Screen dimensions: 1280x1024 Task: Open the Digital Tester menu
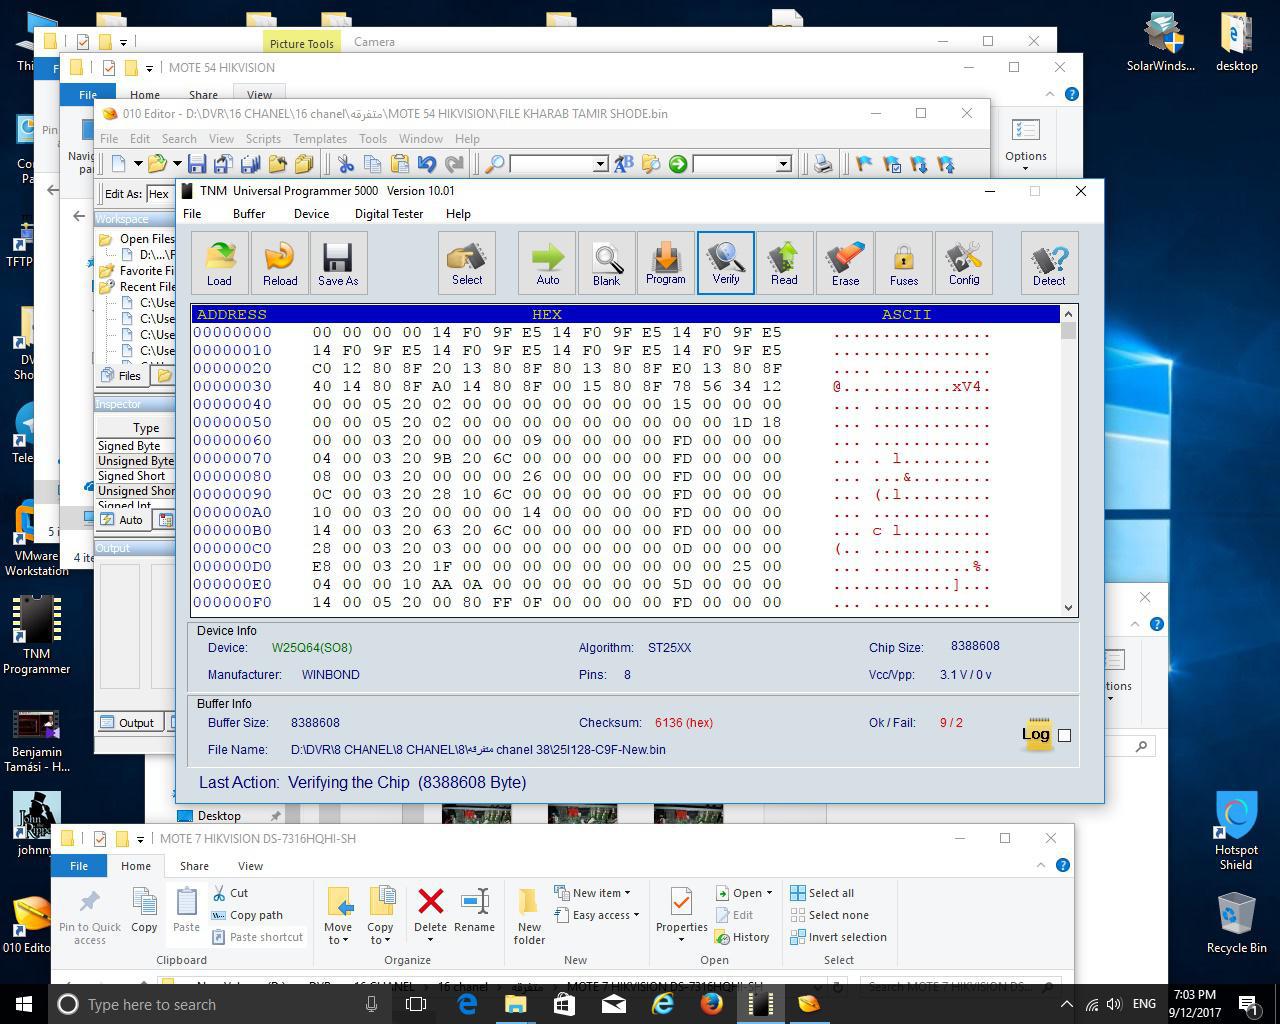[389, 214]
